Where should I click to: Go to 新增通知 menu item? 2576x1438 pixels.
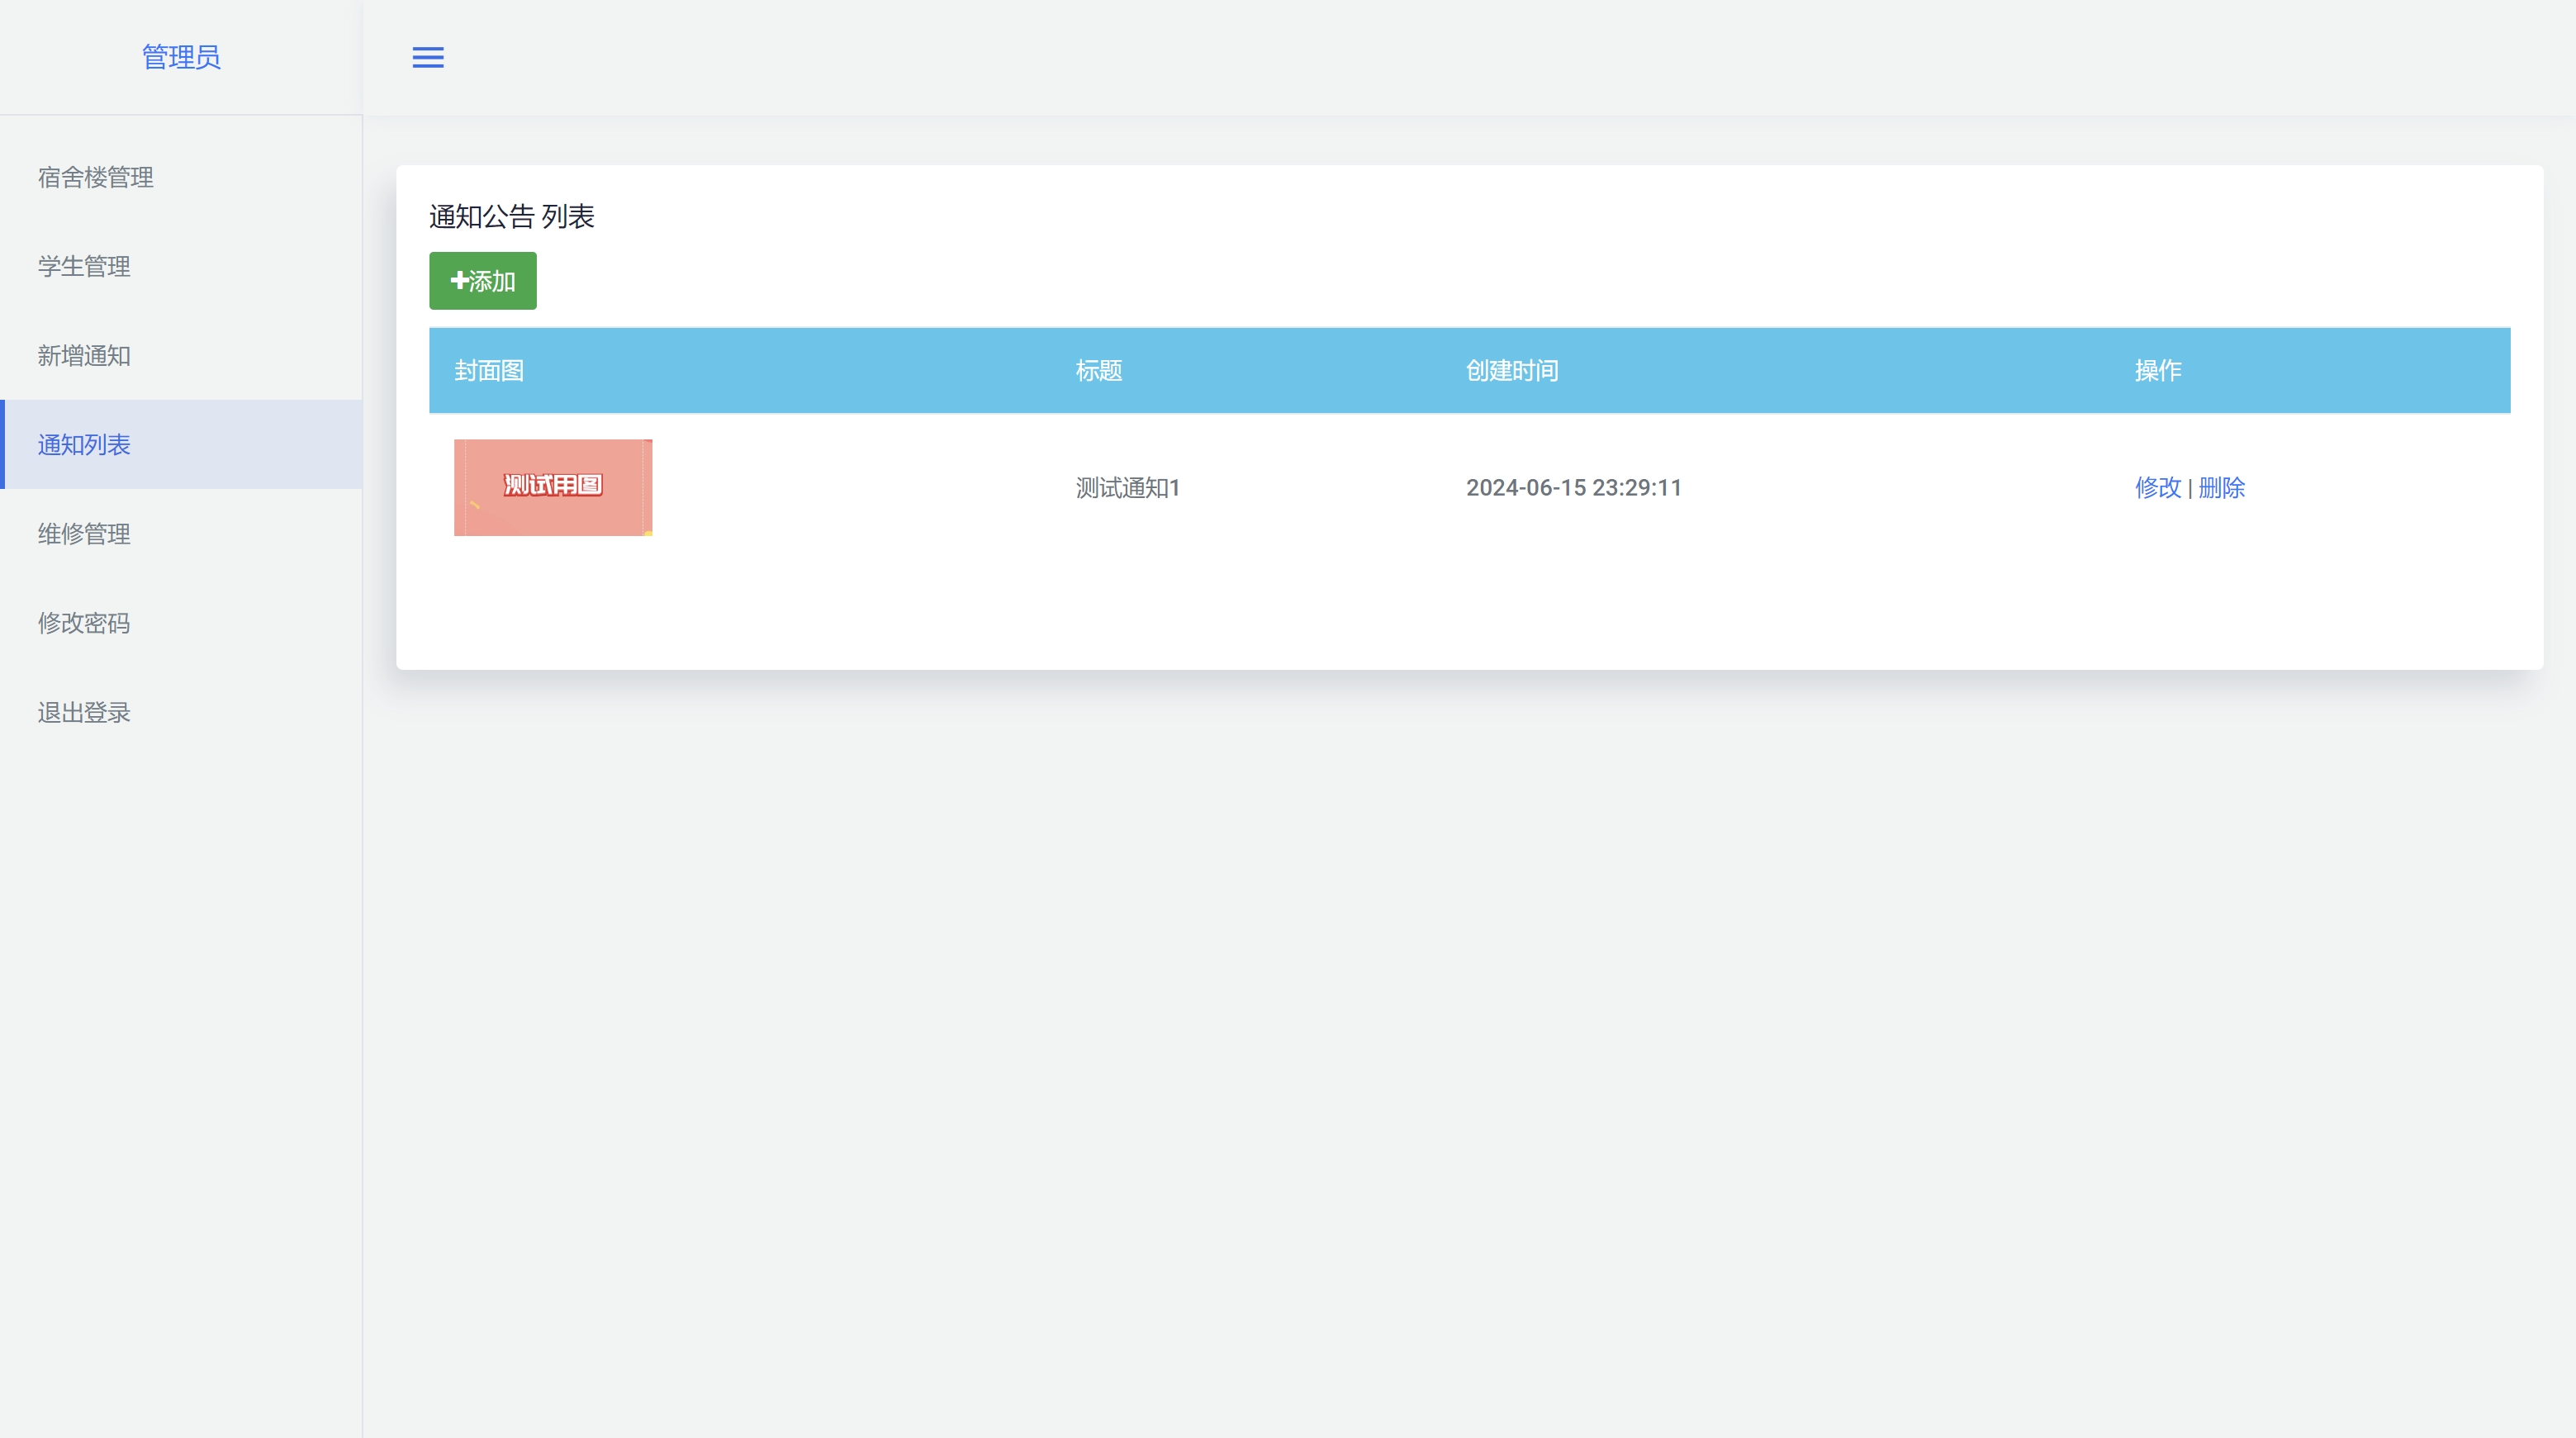[84, 355]
